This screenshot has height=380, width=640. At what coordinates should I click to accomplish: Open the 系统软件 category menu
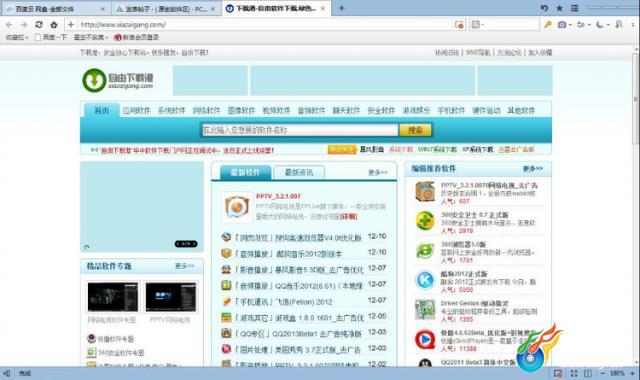pos(171,111)
